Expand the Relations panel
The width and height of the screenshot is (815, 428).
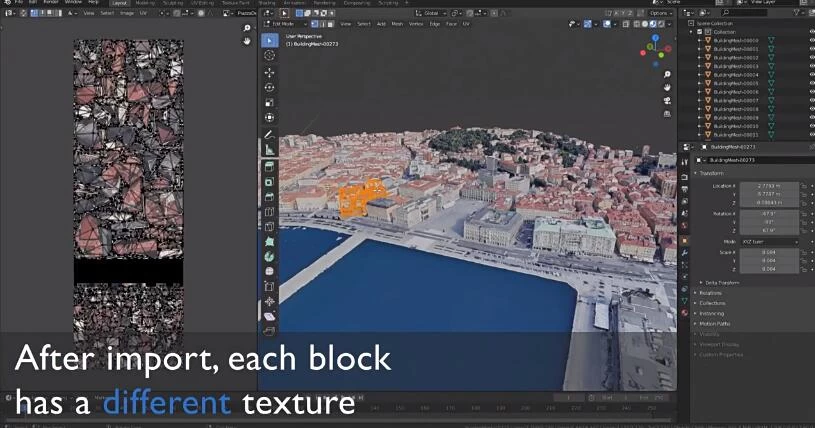pos(712,292)
